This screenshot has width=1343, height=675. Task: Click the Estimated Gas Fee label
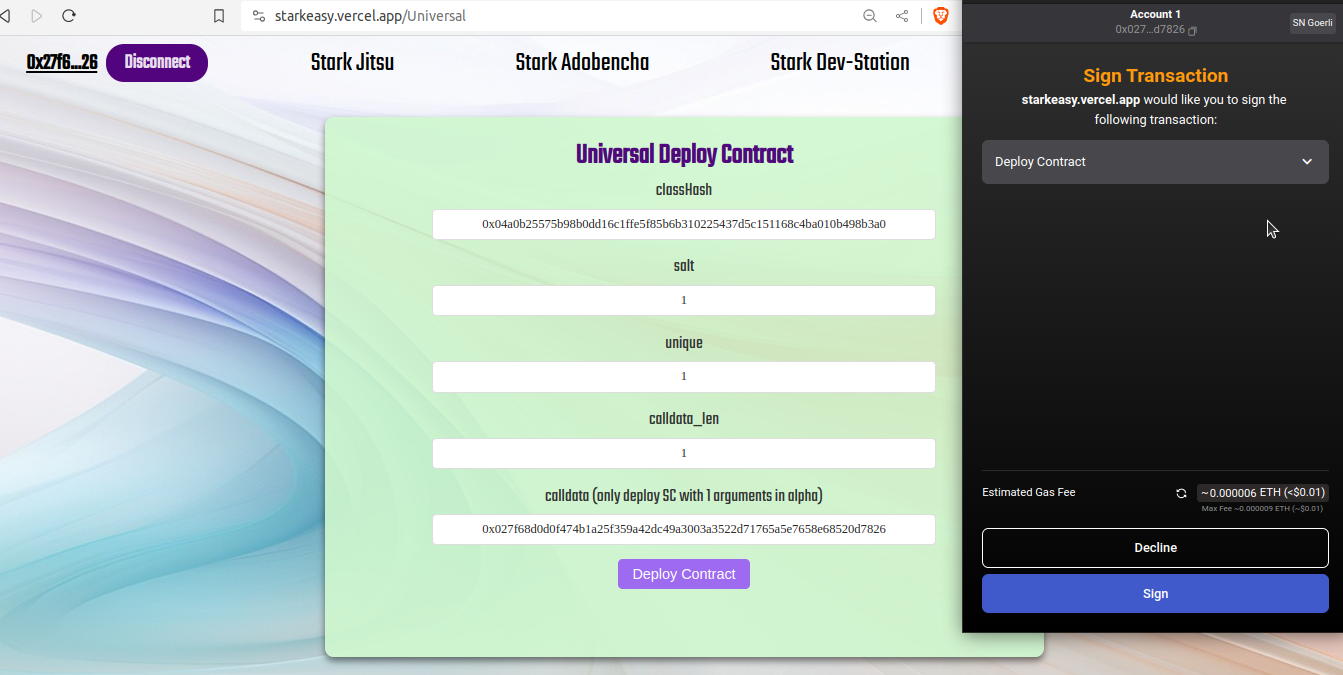1029,492
